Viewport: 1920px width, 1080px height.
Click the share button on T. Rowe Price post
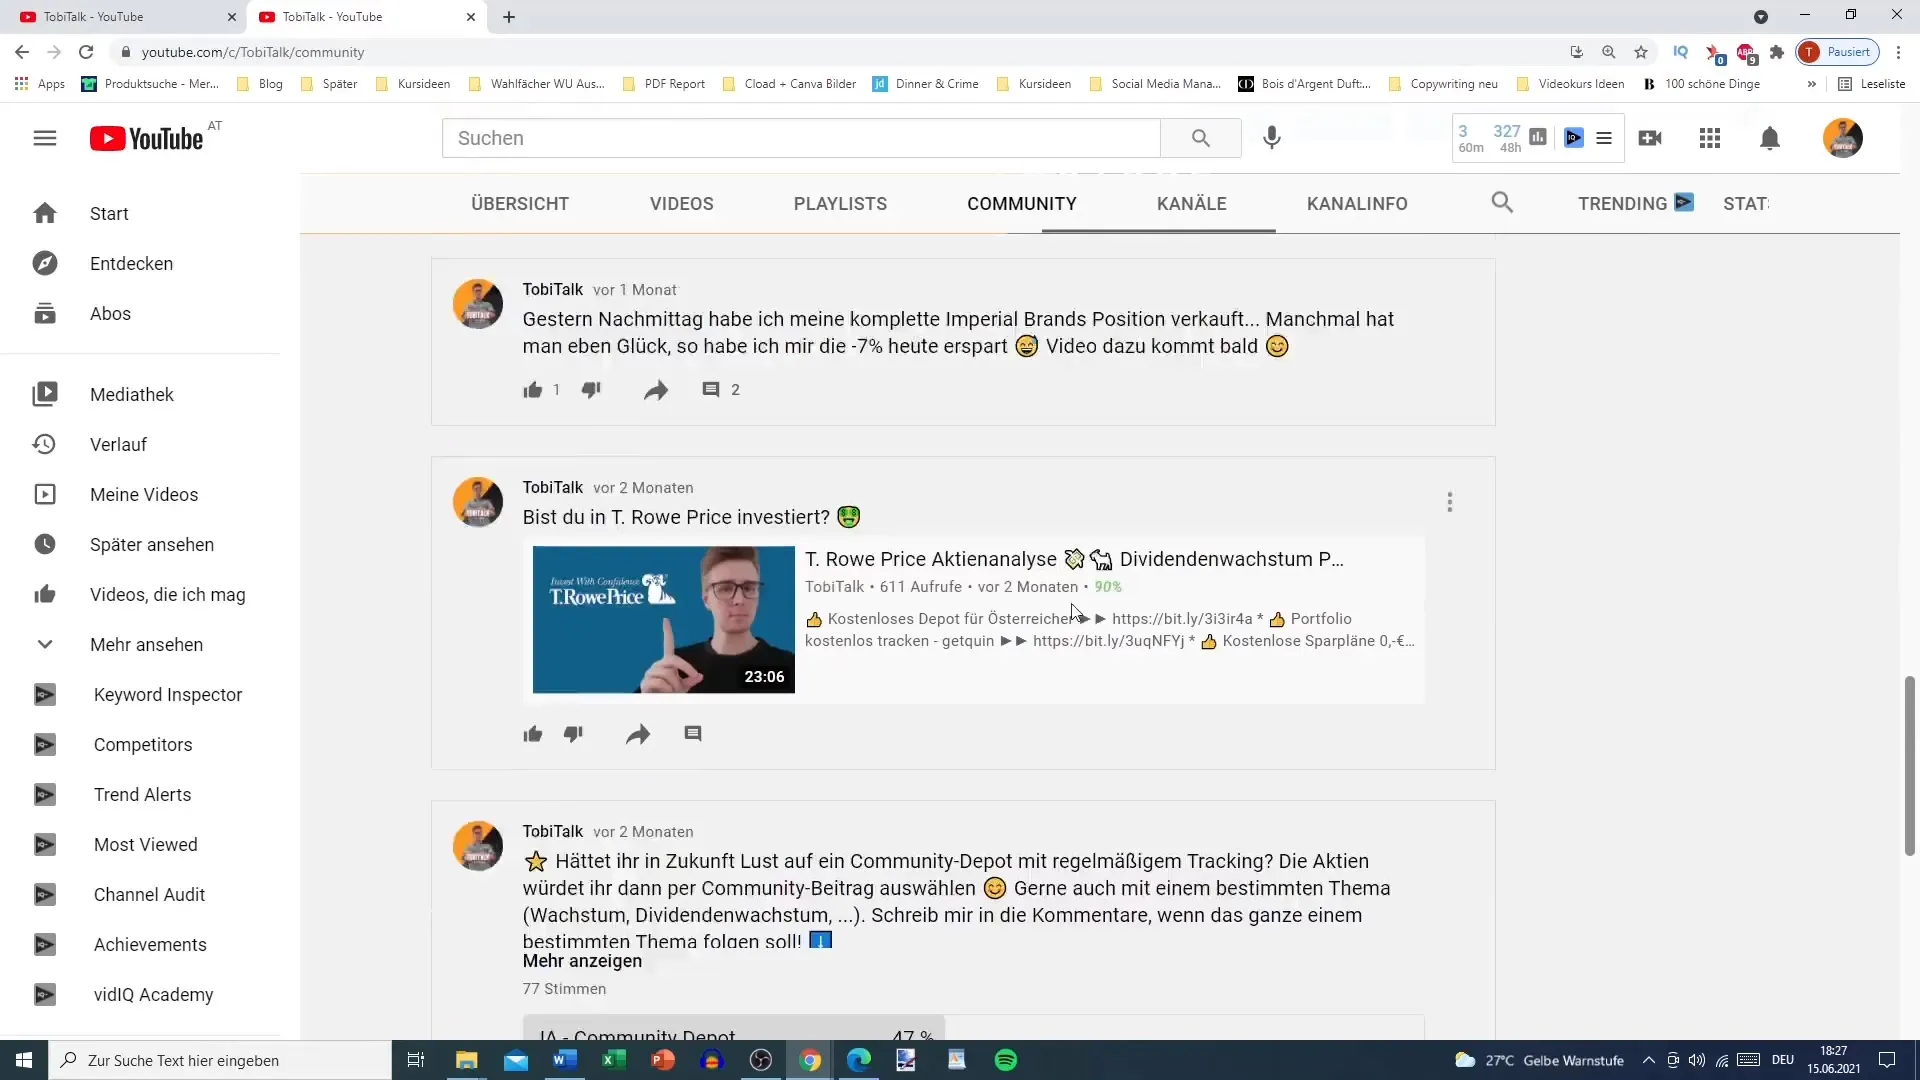click(637, 733)
